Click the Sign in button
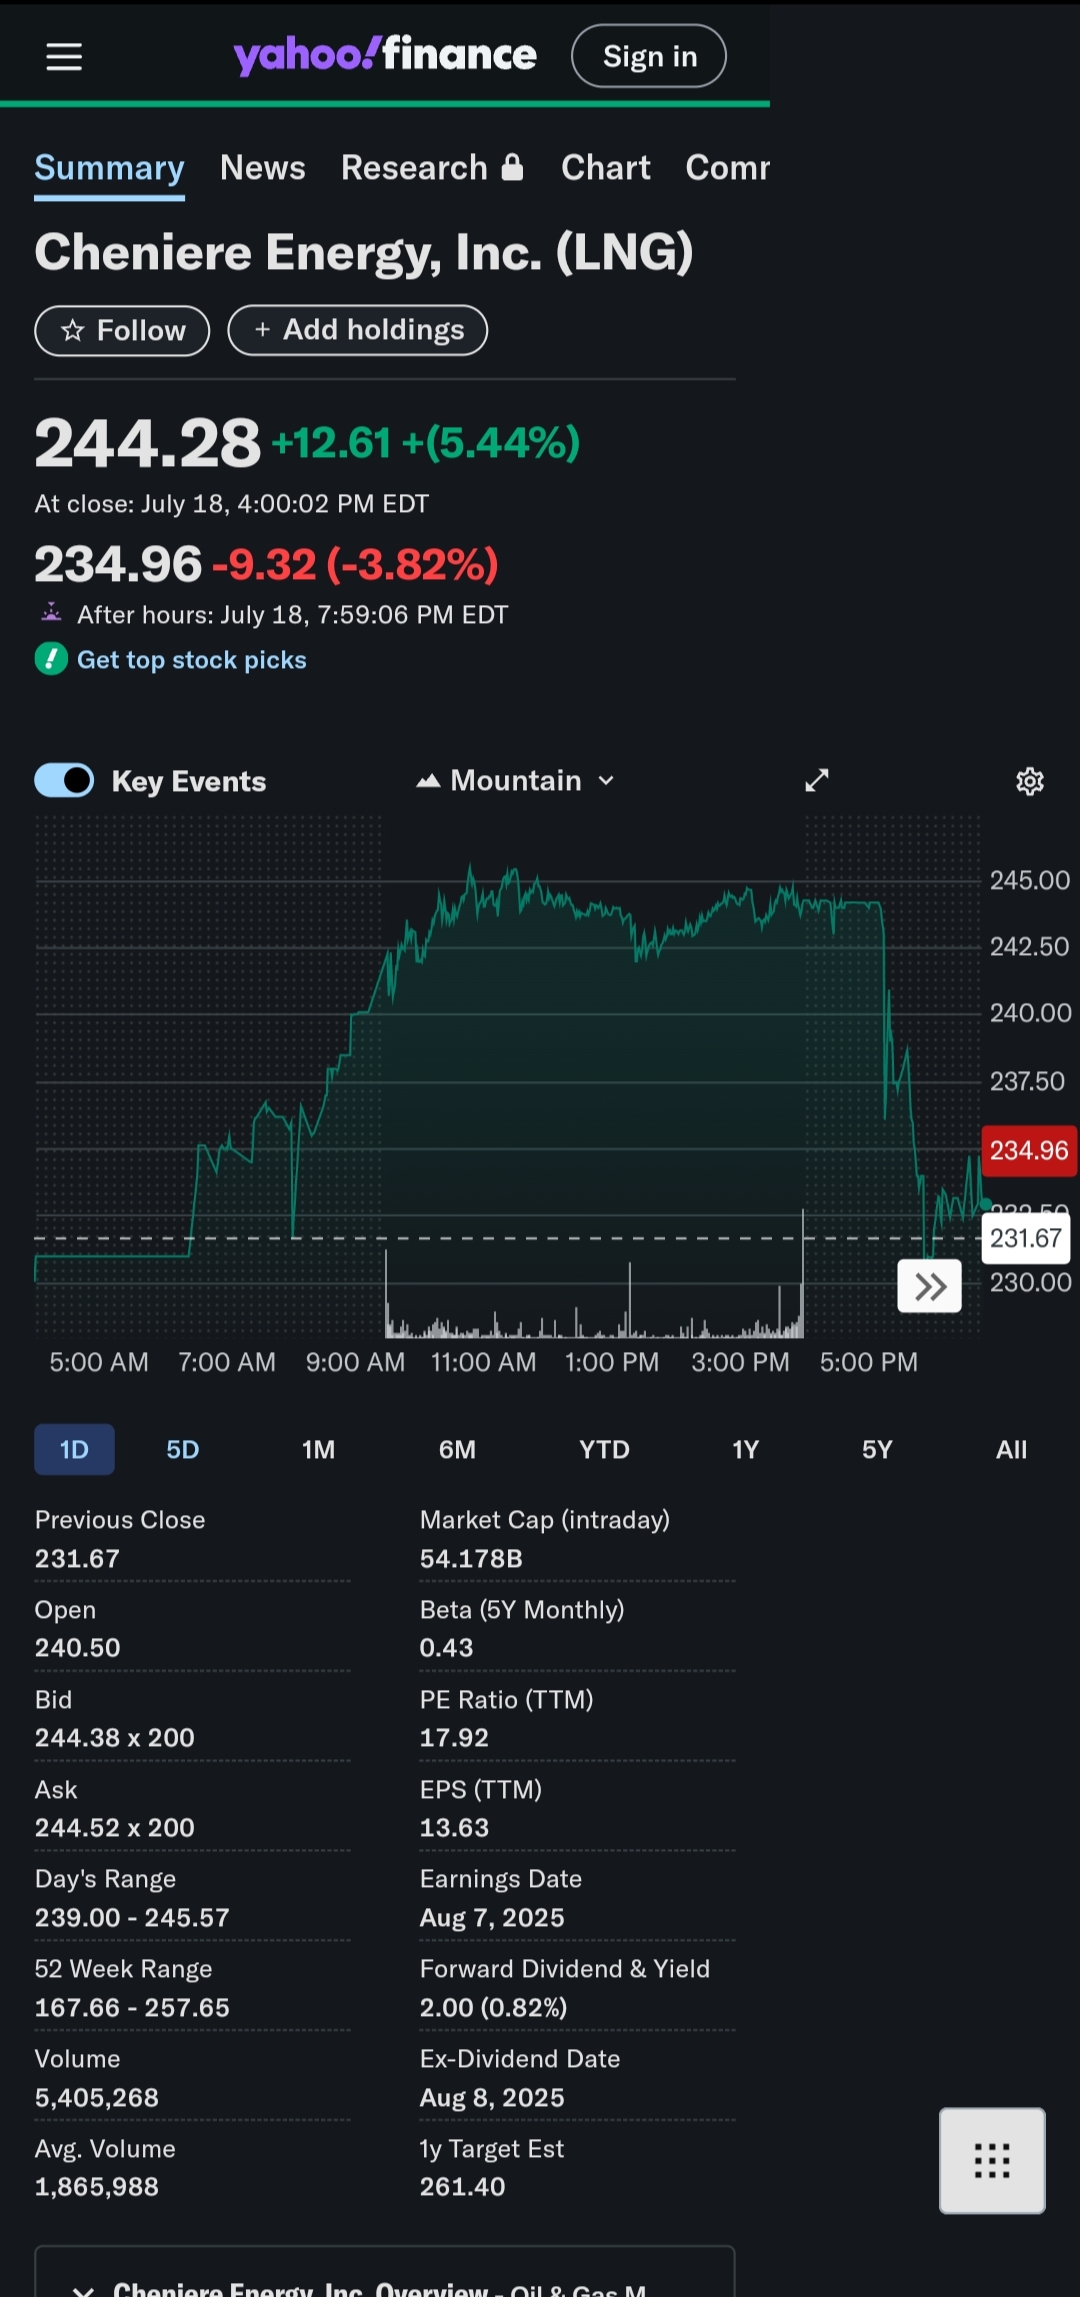Viewport: 1080px width, 2297px height. pos(649,56)
